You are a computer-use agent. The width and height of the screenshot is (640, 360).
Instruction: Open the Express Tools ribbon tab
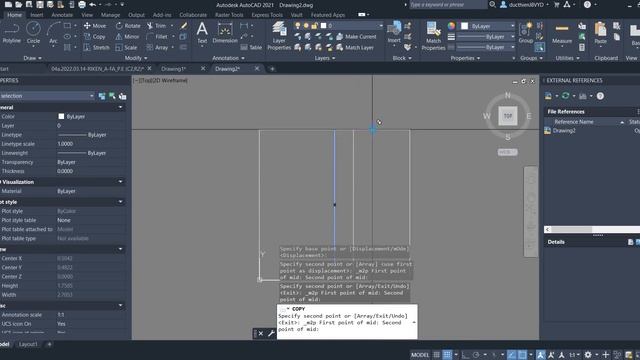(267, 15)
